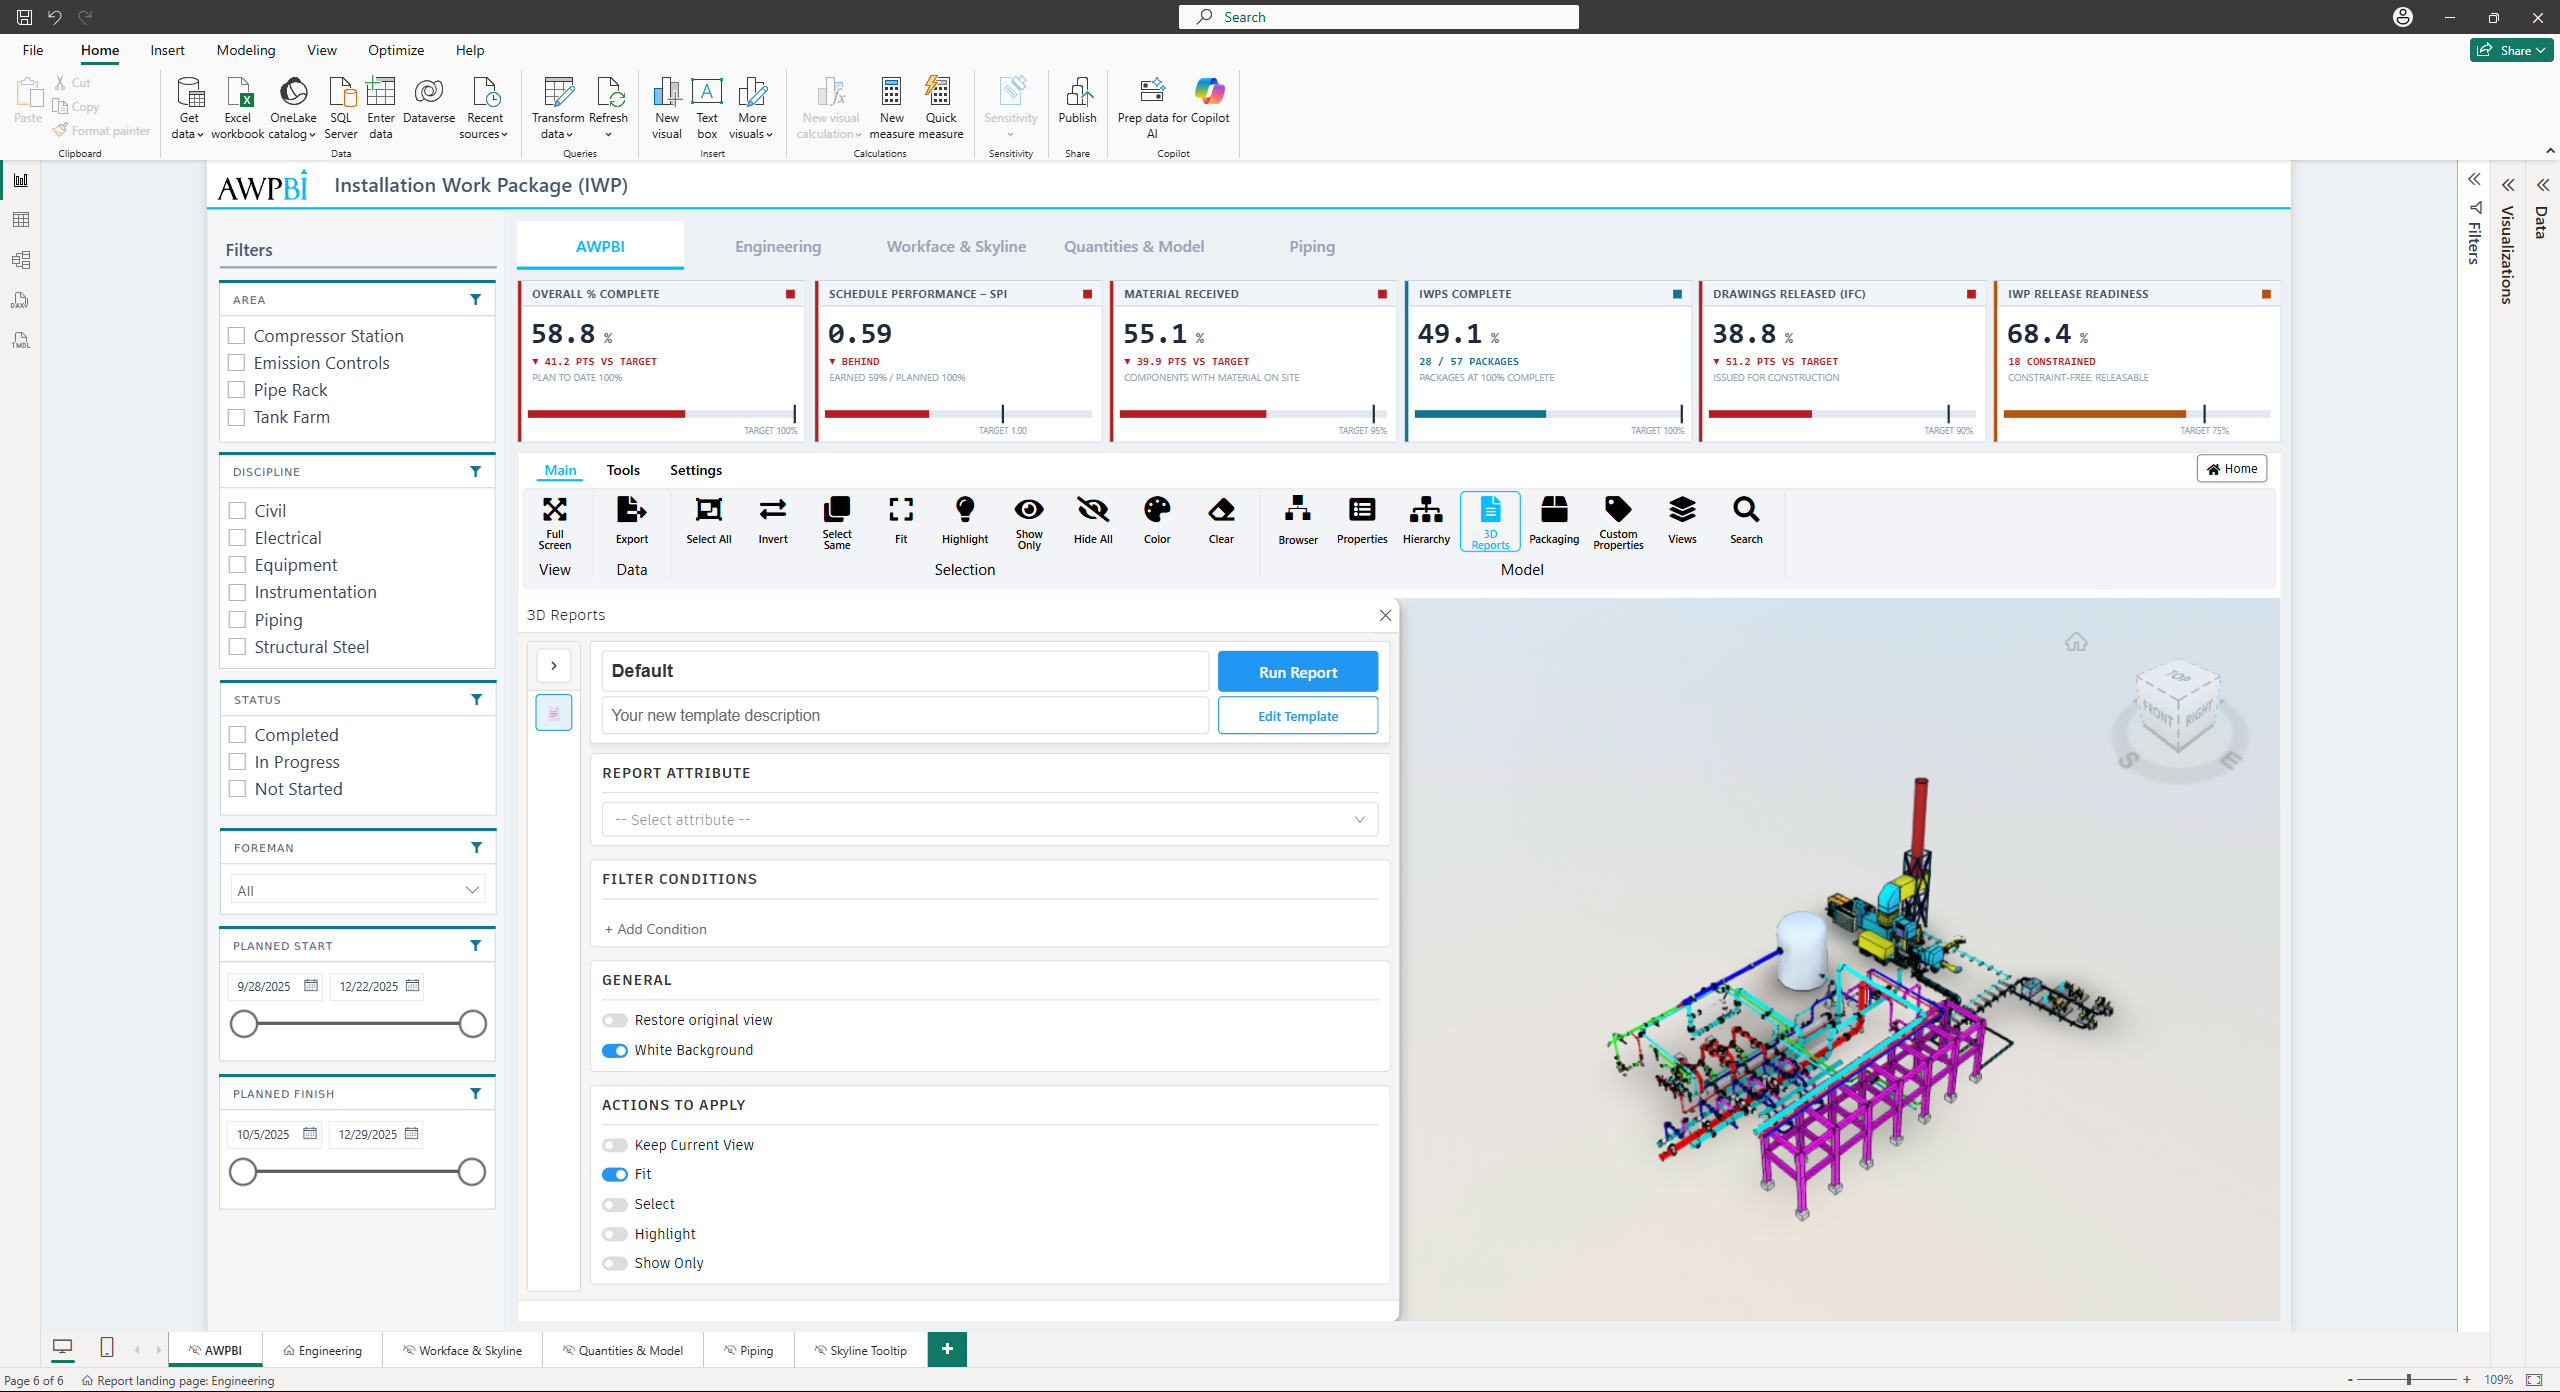The width and height of the screenshot is (2560, 1392).
Task: Add a new report page
Action: 946,1349
